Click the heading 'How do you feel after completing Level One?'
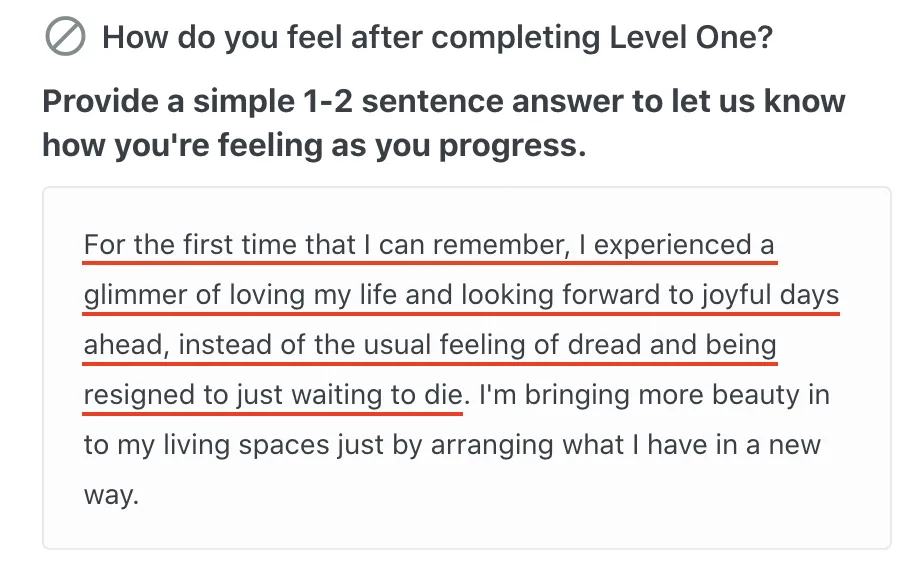 click(x=437, y=37)
